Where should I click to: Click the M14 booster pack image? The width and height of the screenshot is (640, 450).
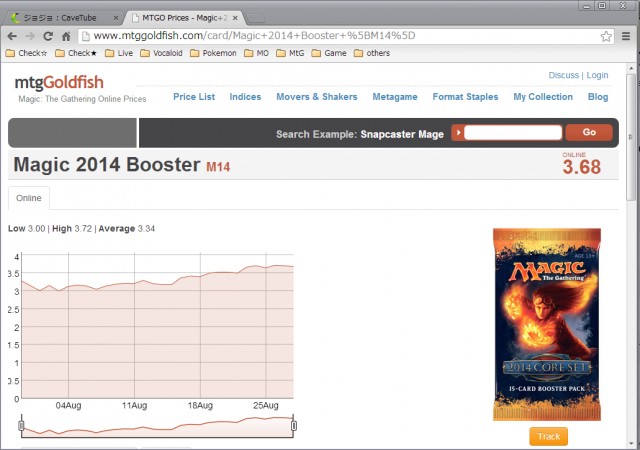tap(547, 325)
